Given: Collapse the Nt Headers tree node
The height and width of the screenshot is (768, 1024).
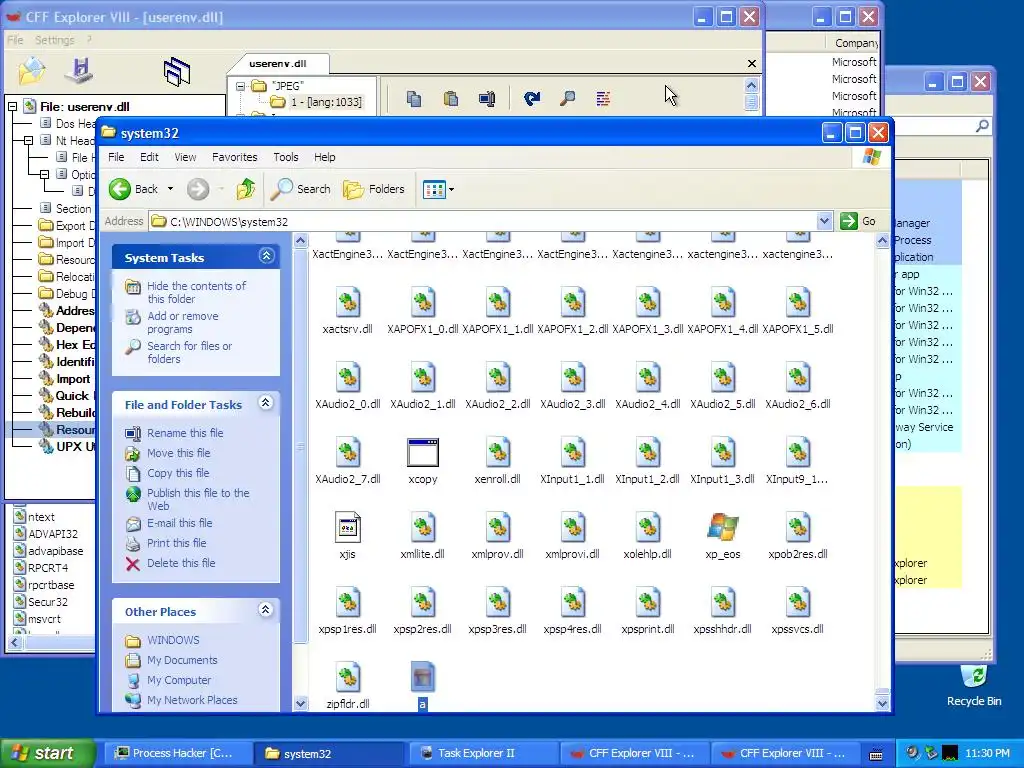Looking at the screenshot, I should (x=28, y=140).
